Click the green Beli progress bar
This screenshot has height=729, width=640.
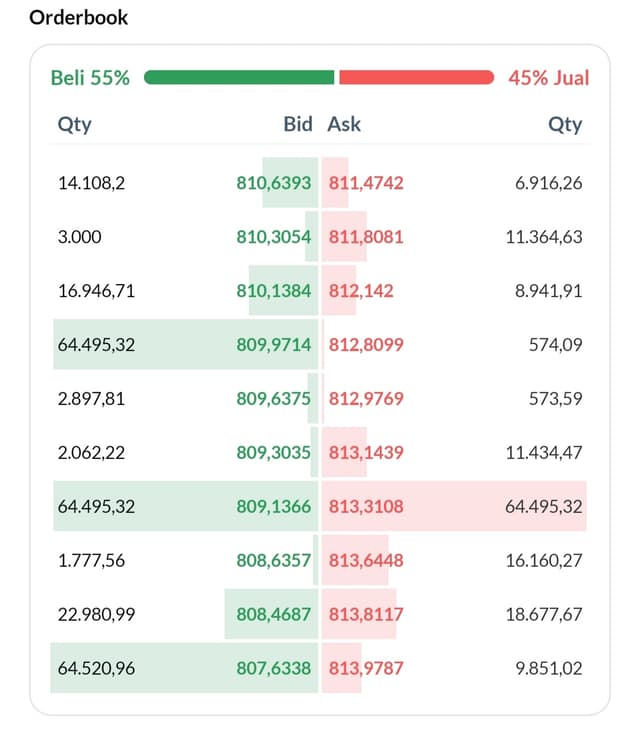[239, 77]
